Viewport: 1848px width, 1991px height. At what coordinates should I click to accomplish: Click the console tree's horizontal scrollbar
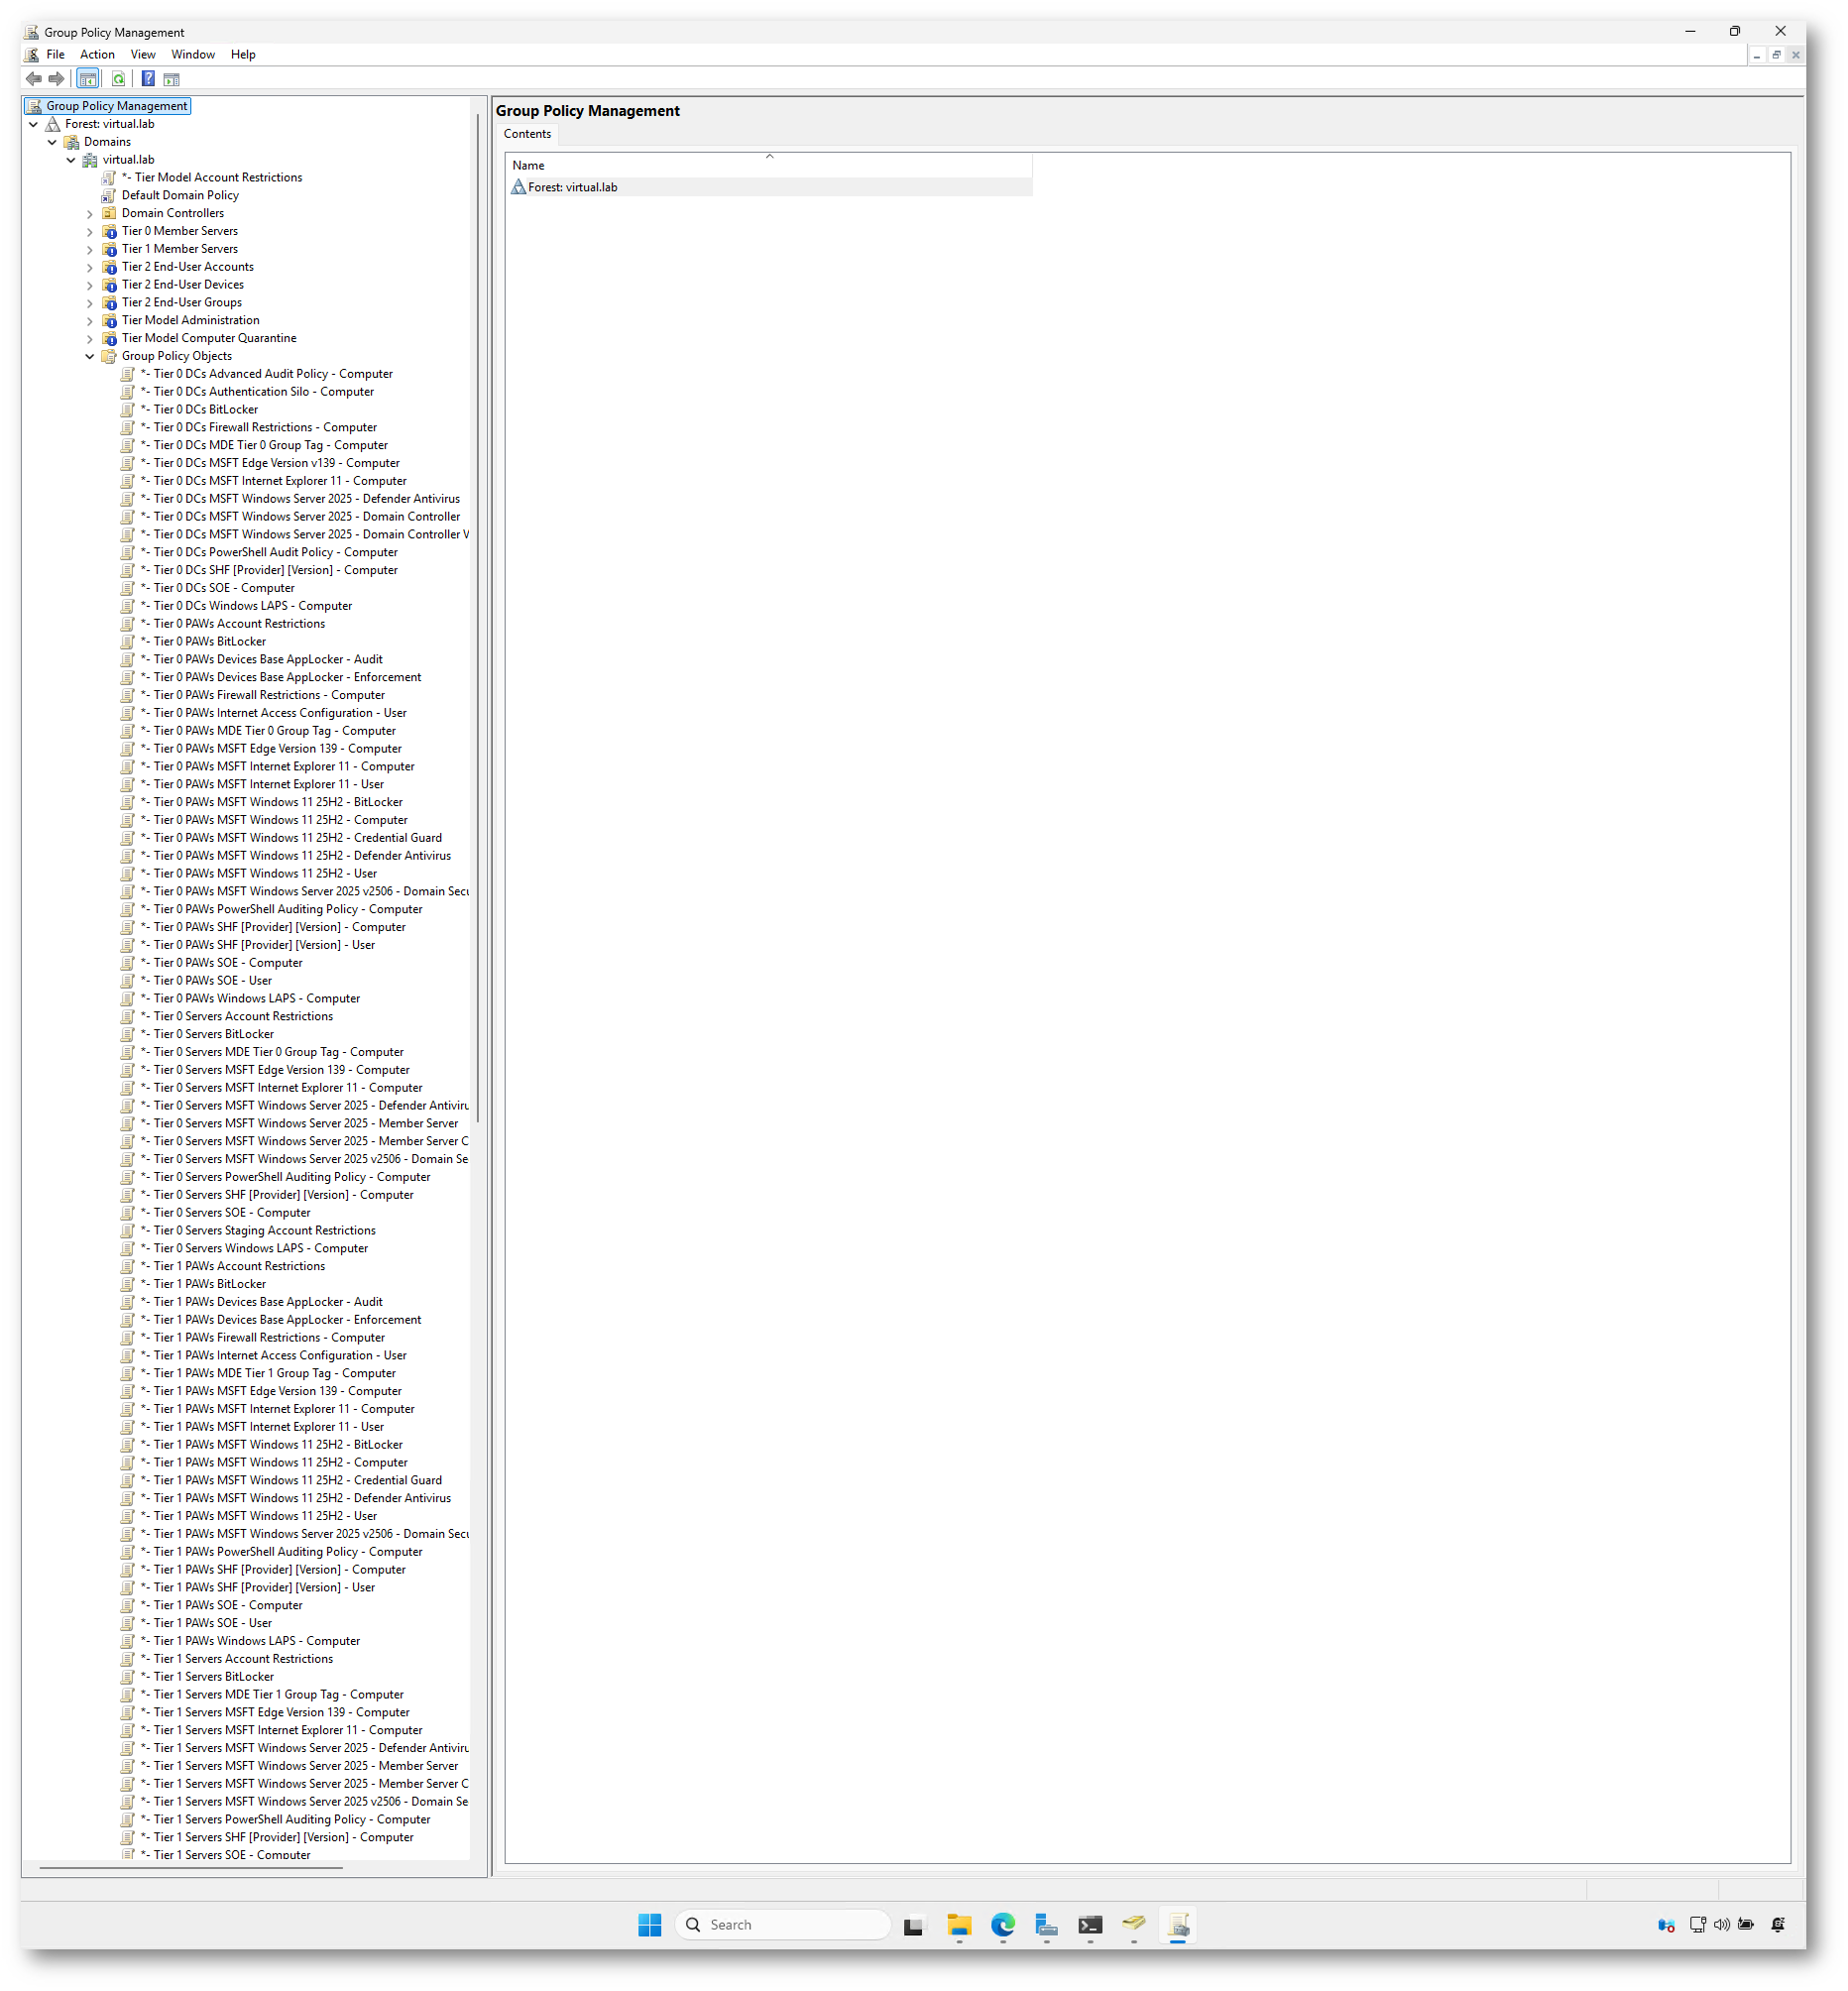click(x=191, y=1867)
